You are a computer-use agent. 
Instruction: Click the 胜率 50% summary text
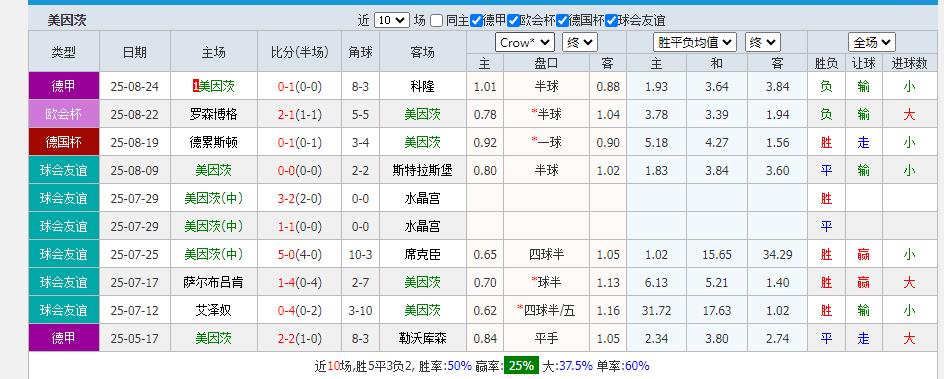[445, 366]
